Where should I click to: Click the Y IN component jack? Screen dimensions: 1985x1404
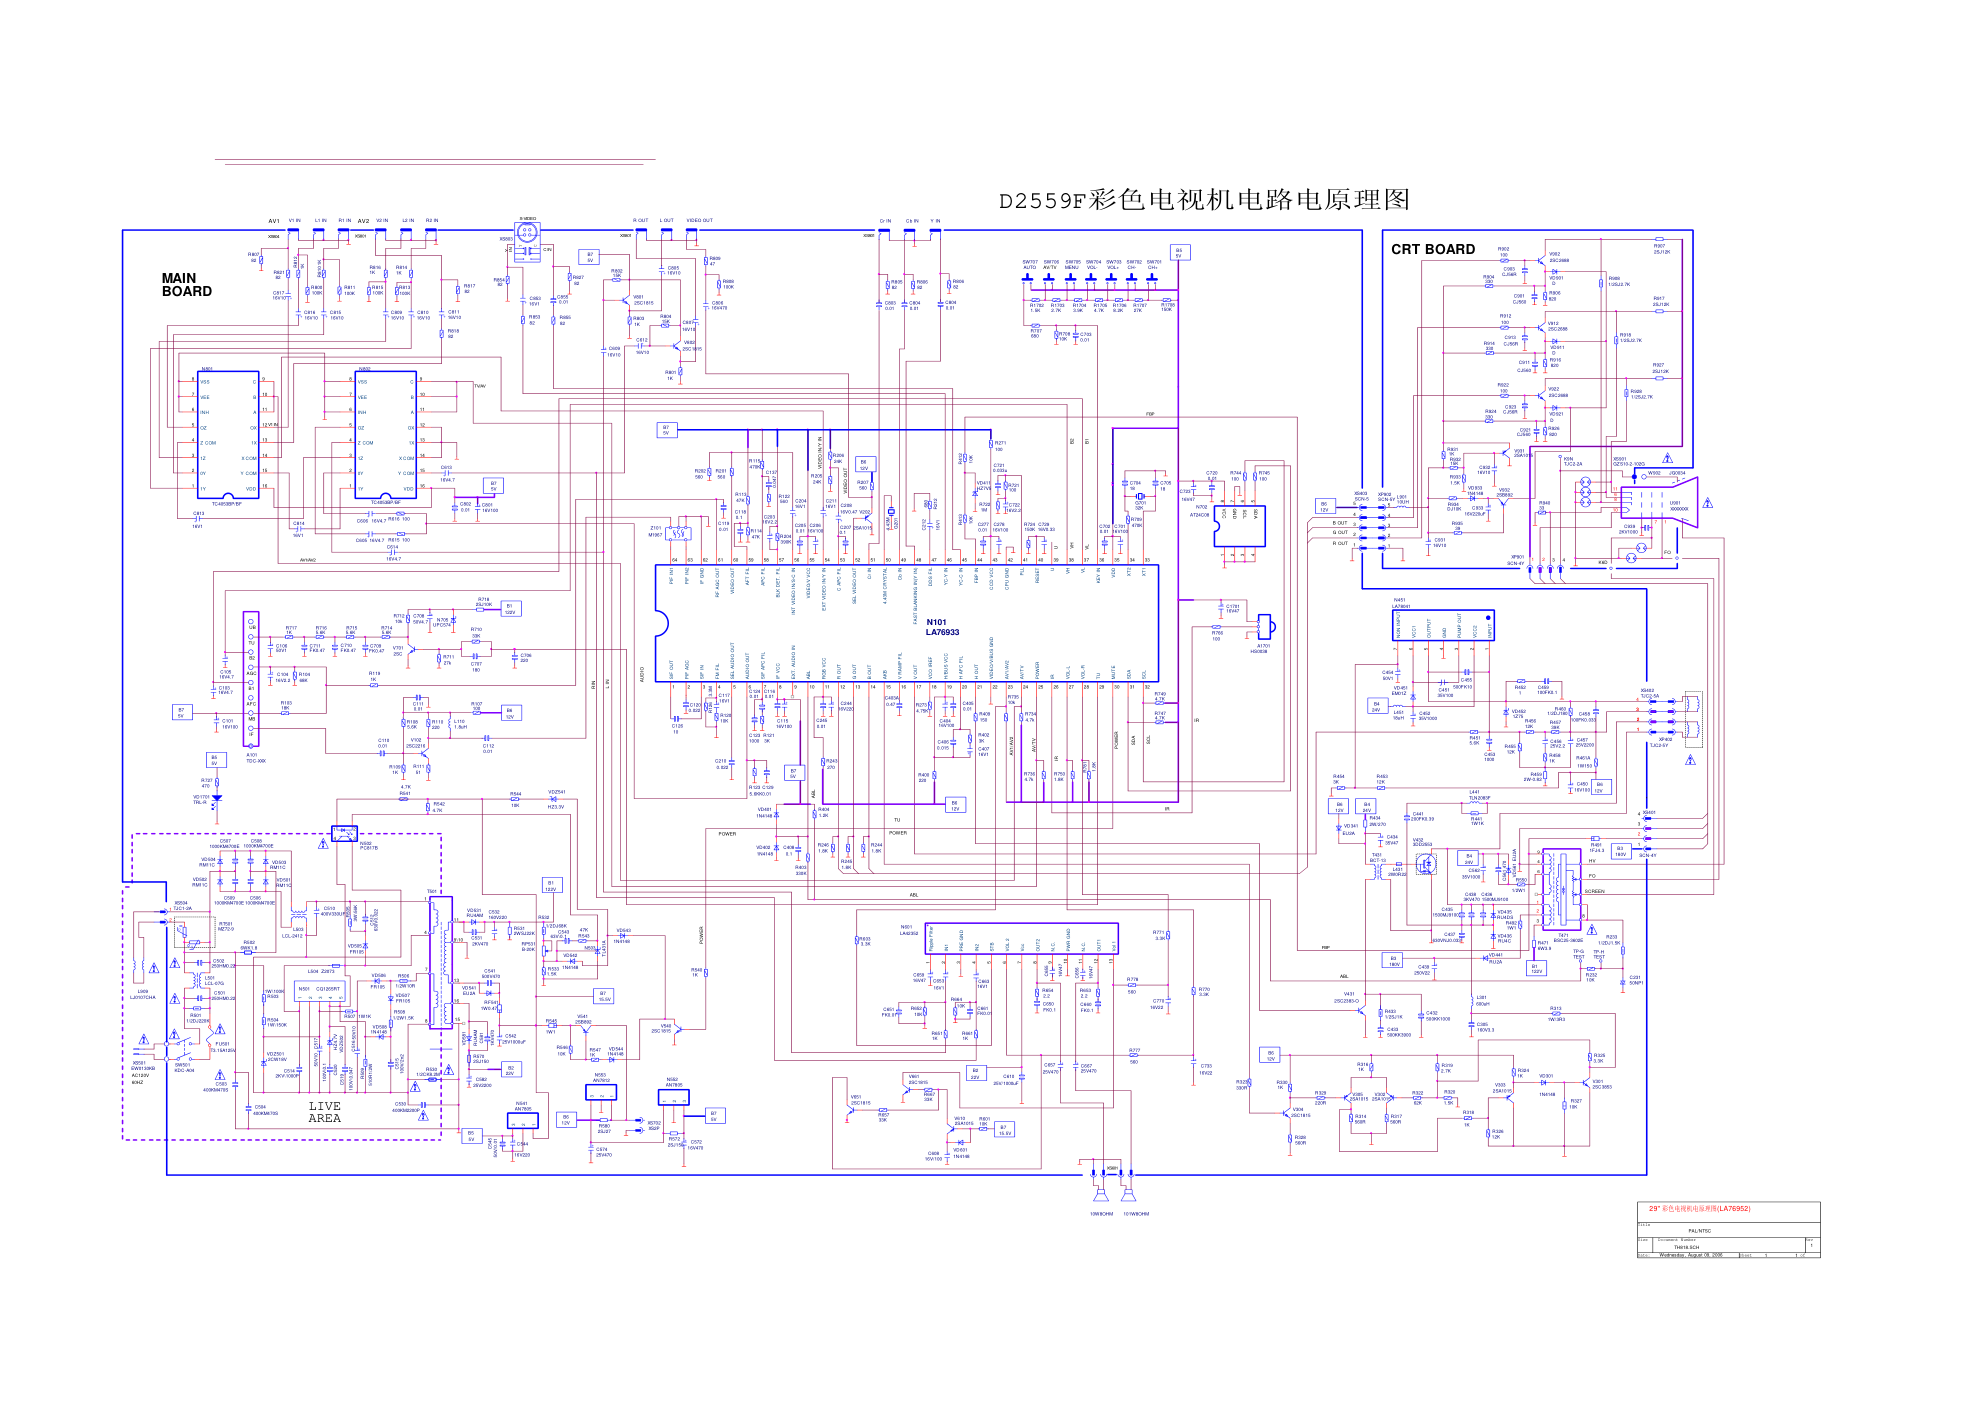[x=935, y=234]
